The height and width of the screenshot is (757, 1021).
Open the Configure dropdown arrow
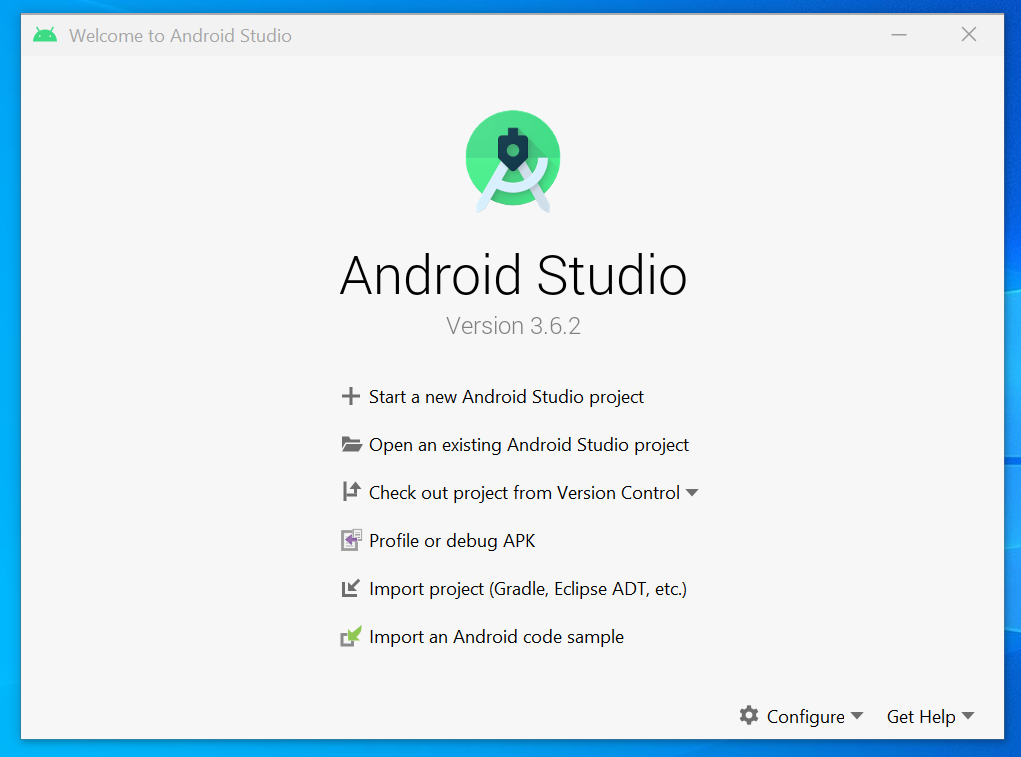click(857, 716)
